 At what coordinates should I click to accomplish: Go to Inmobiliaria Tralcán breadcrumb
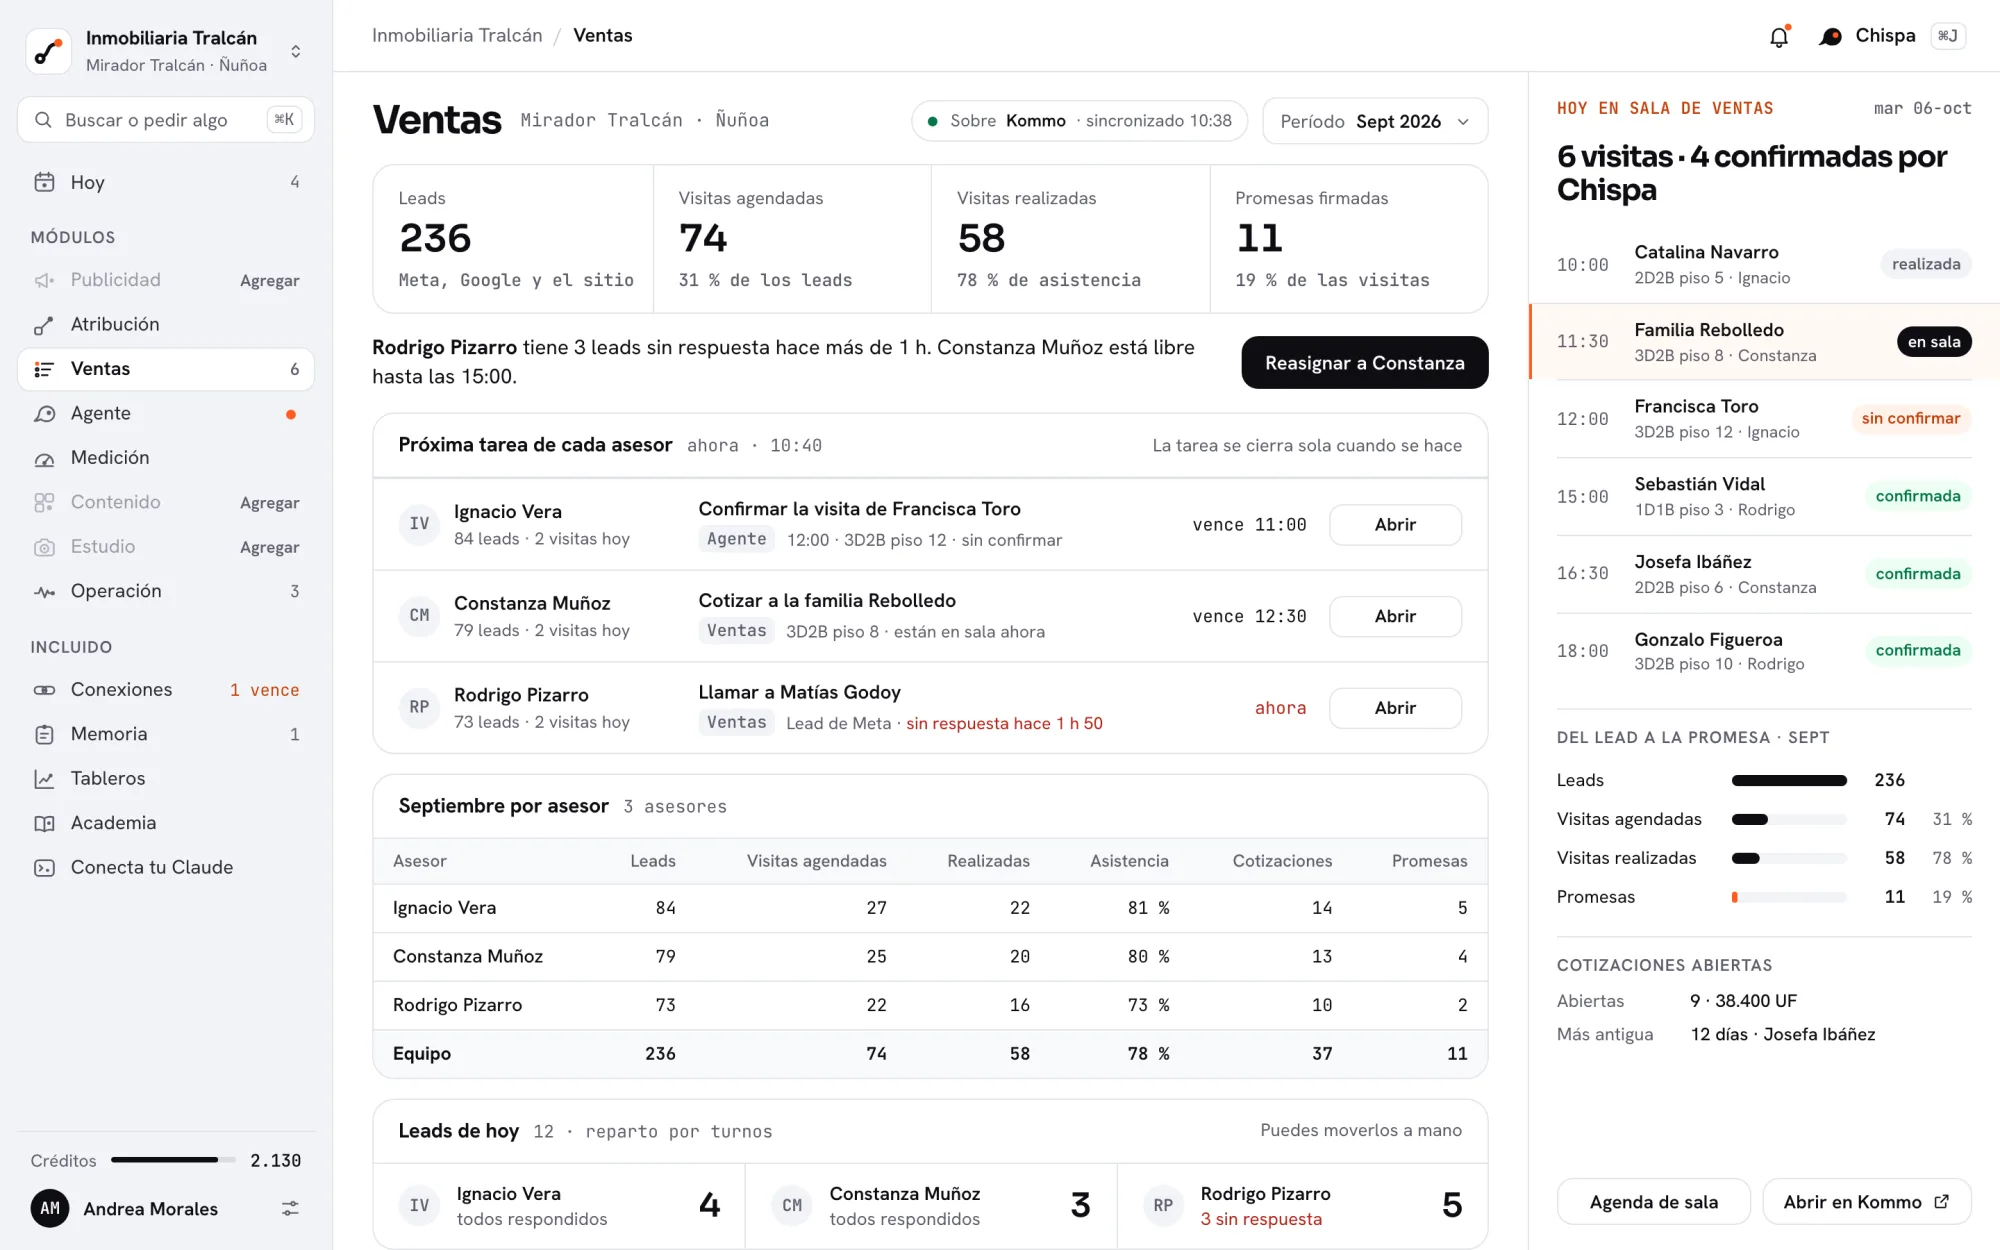[x=457, y=35]
